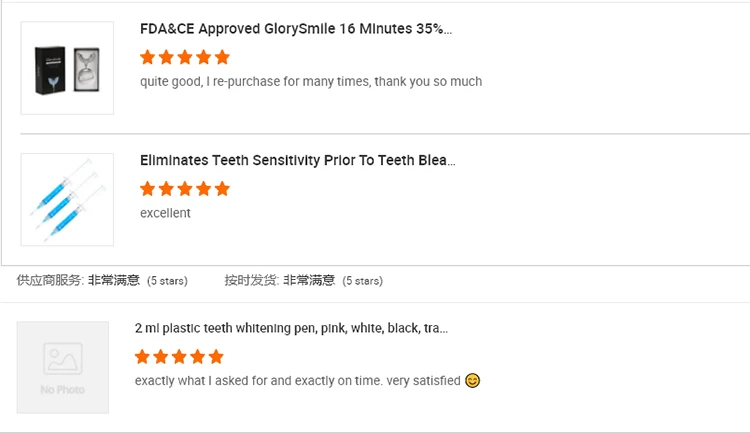Click last star of Teeth Sensitivity review
The height and width of the screenshot is (433, 750).
click(x=222, y=188)
